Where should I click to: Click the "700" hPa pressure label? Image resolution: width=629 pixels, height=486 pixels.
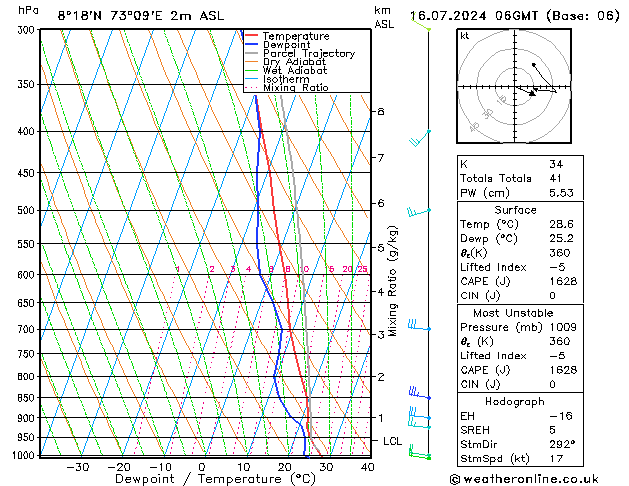pos(26,330)
